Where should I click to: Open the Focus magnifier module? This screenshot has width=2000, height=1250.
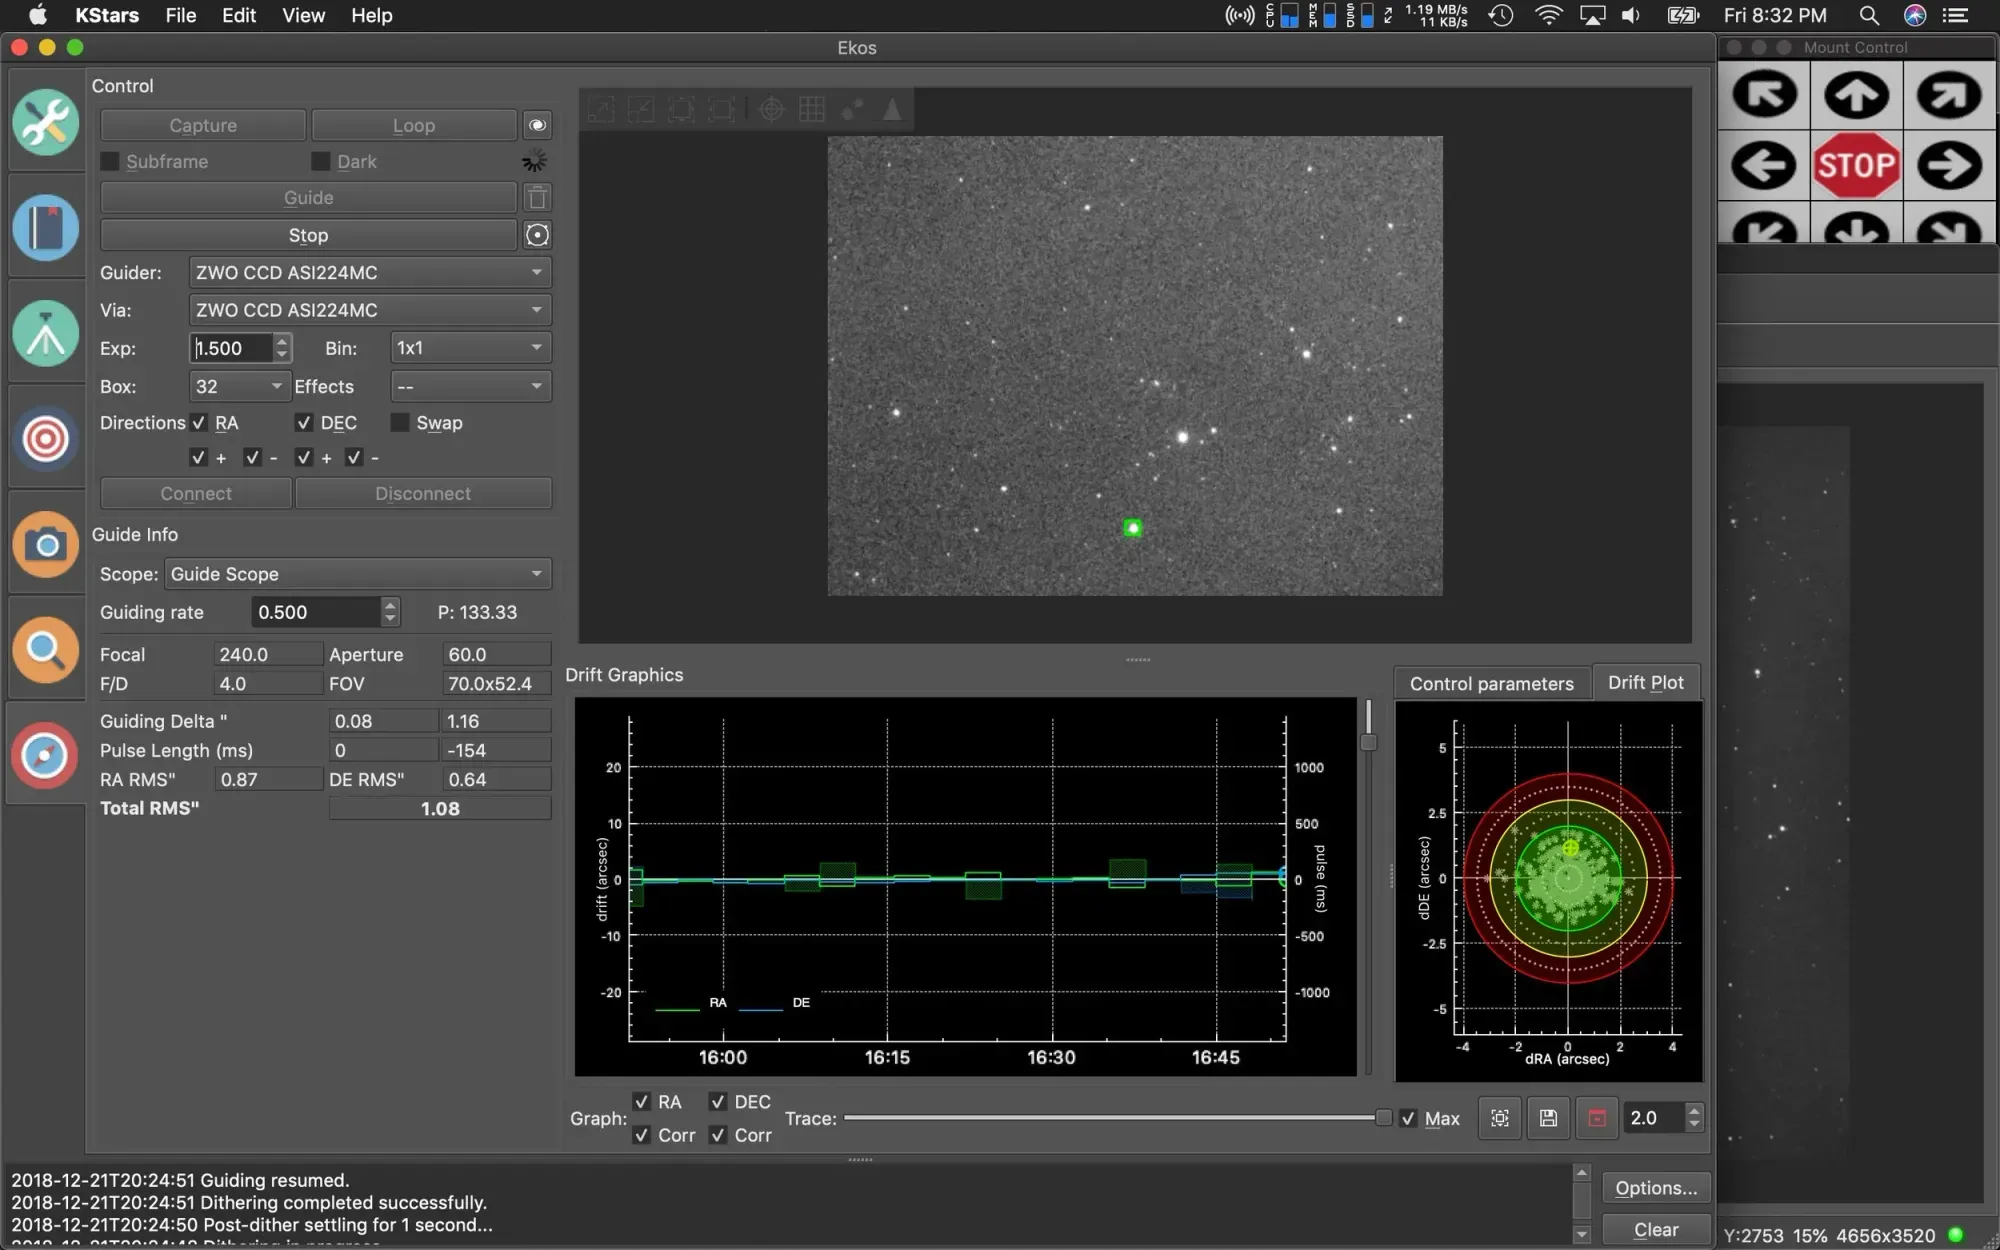[x=45, y=650]
